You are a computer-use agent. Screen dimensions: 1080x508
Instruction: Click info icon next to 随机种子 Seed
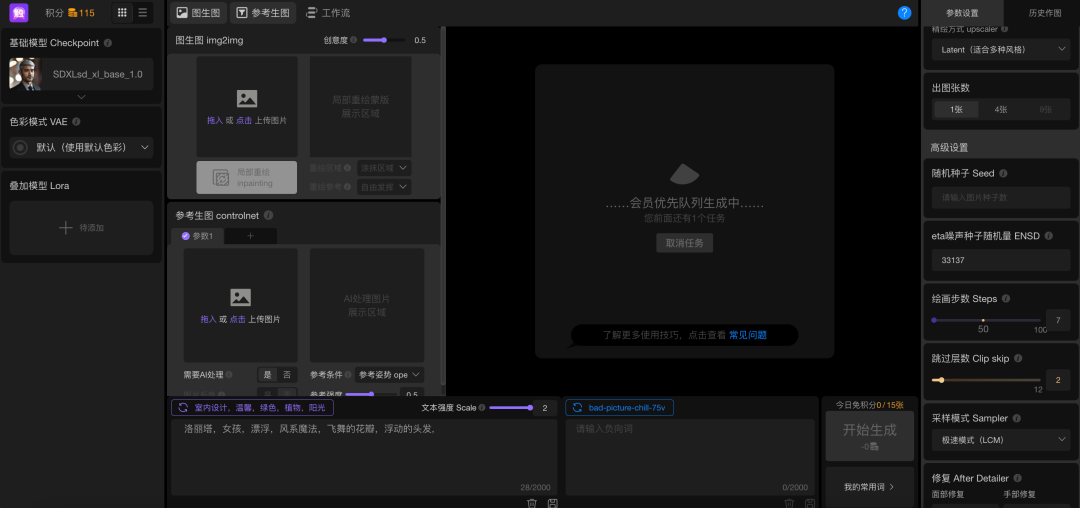tap(1003, 173)
